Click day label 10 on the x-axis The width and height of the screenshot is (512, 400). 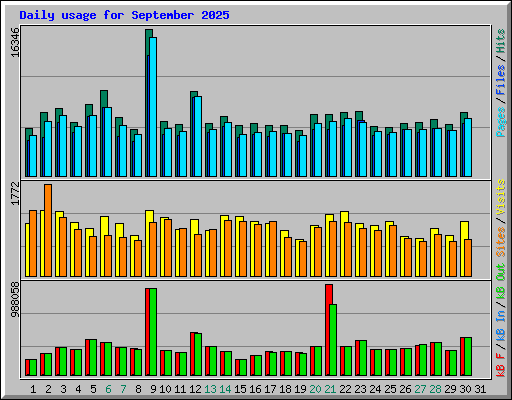pyautogui.click(x=165, y=389)
